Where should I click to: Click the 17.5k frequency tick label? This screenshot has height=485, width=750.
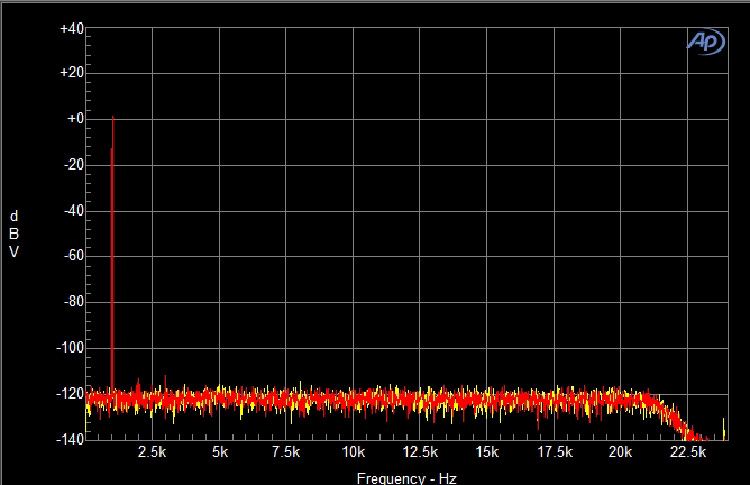pos(554,453)
